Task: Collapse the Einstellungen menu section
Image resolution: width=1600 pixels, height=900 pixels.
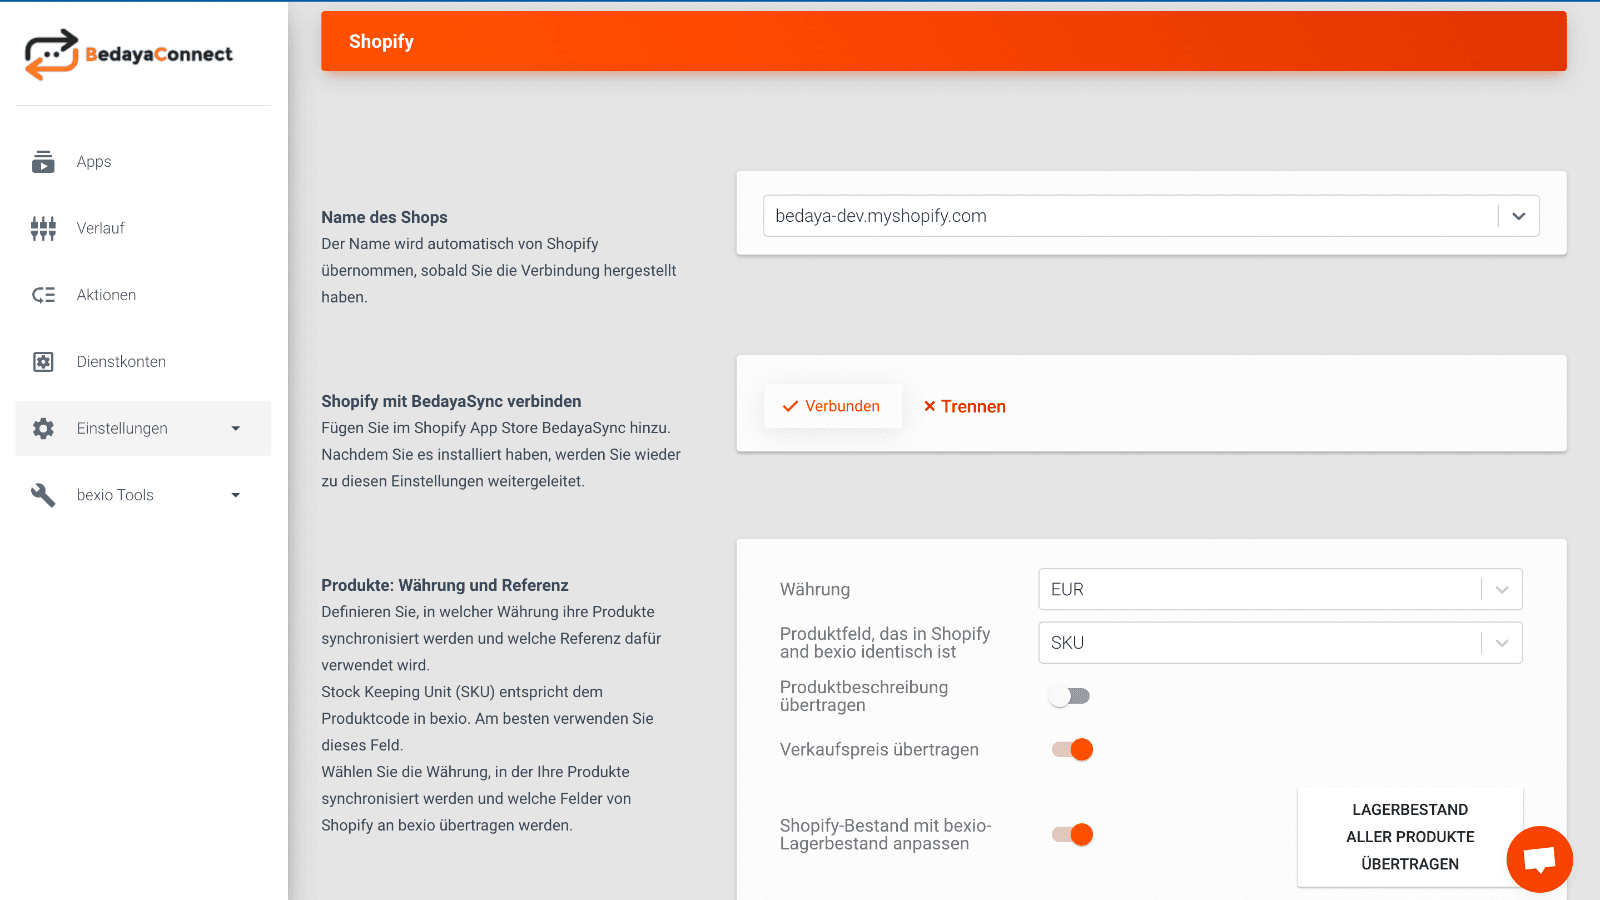Action: tap(236, 428)
